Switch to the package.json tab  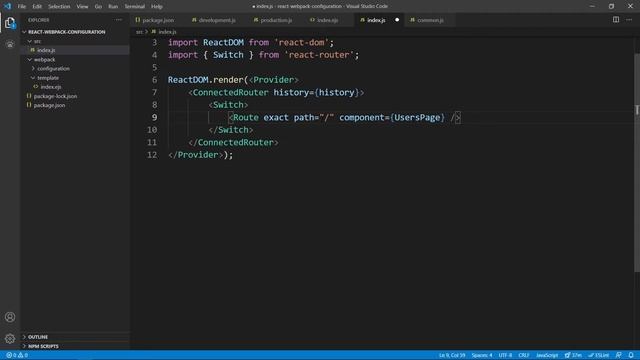click(x=158, y=20)
